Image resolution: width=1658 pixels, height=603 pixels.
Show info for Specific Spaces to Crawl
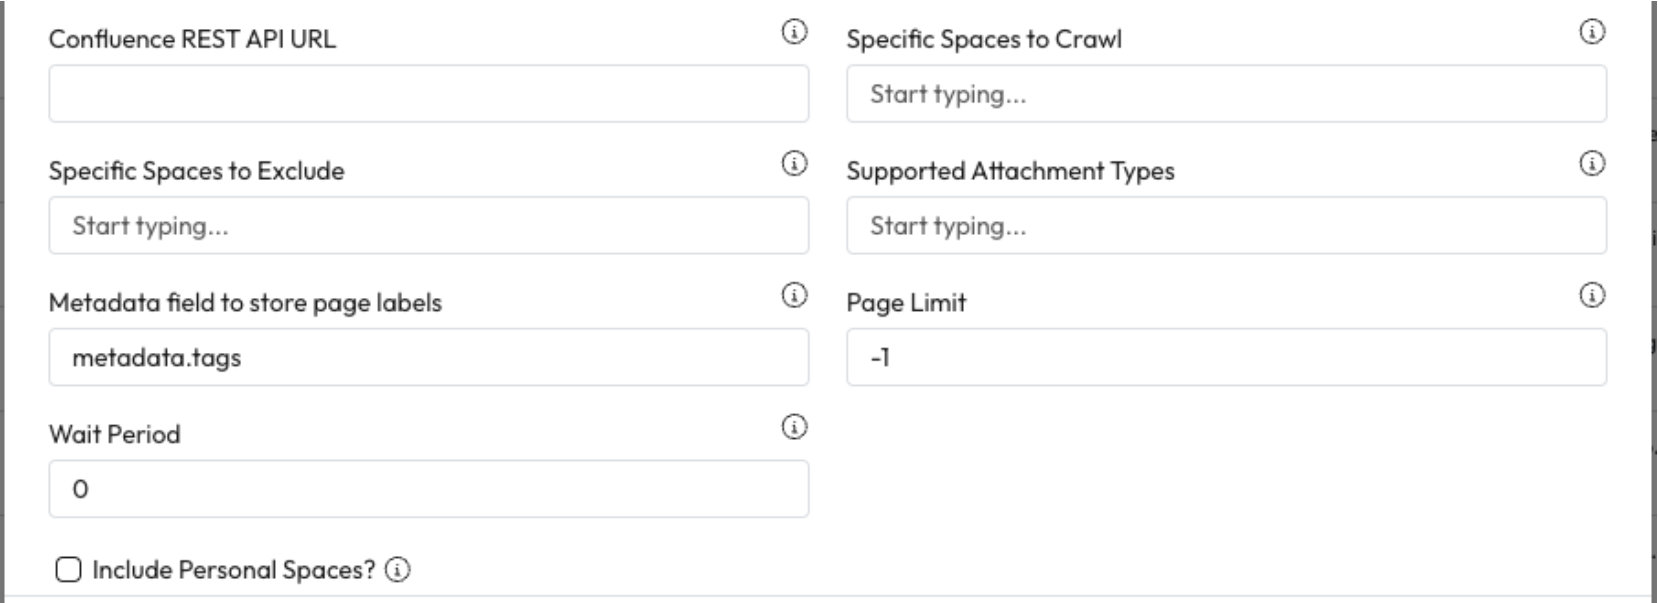point(1592,32)
